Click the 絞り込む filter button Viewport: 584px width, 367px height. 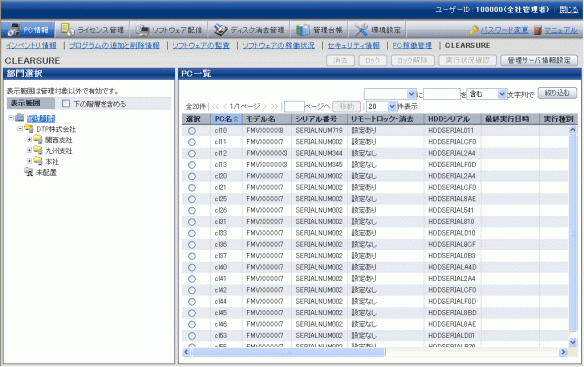click(x=557, y=93)
